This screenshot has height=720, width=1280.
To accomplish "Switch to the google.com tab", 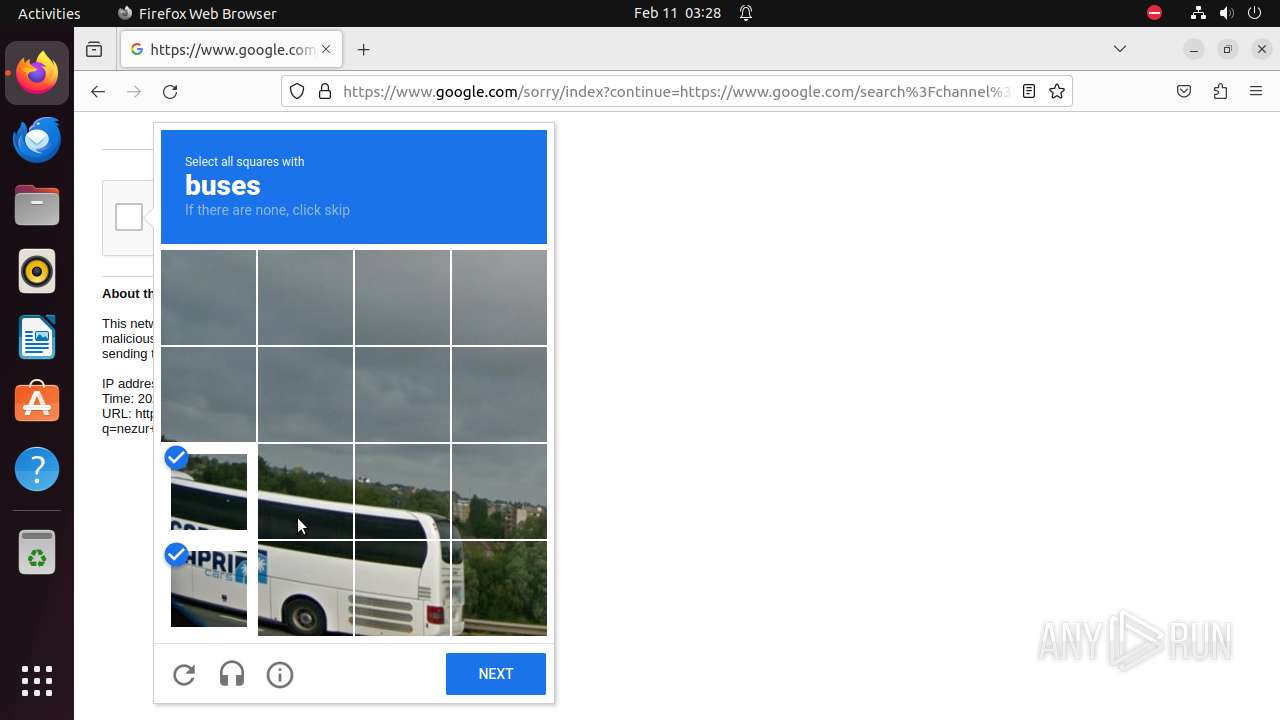I will click(231, 49).
